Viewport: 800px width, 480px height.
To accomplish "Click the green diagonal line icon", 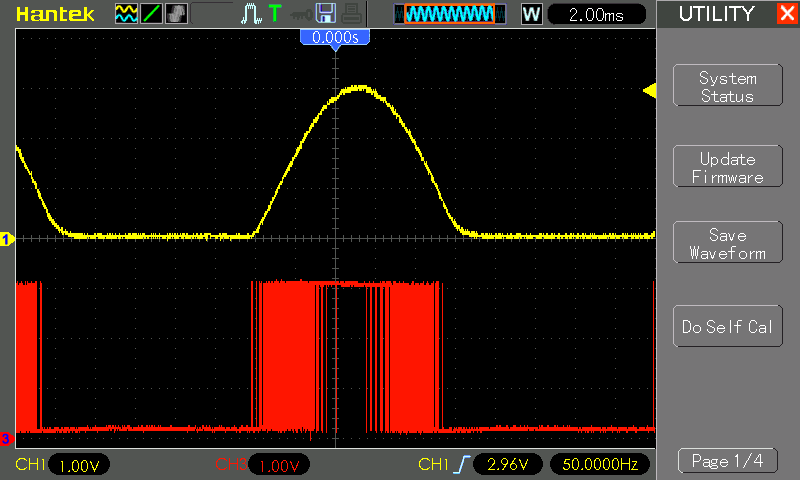I will [x=151, y=14].
